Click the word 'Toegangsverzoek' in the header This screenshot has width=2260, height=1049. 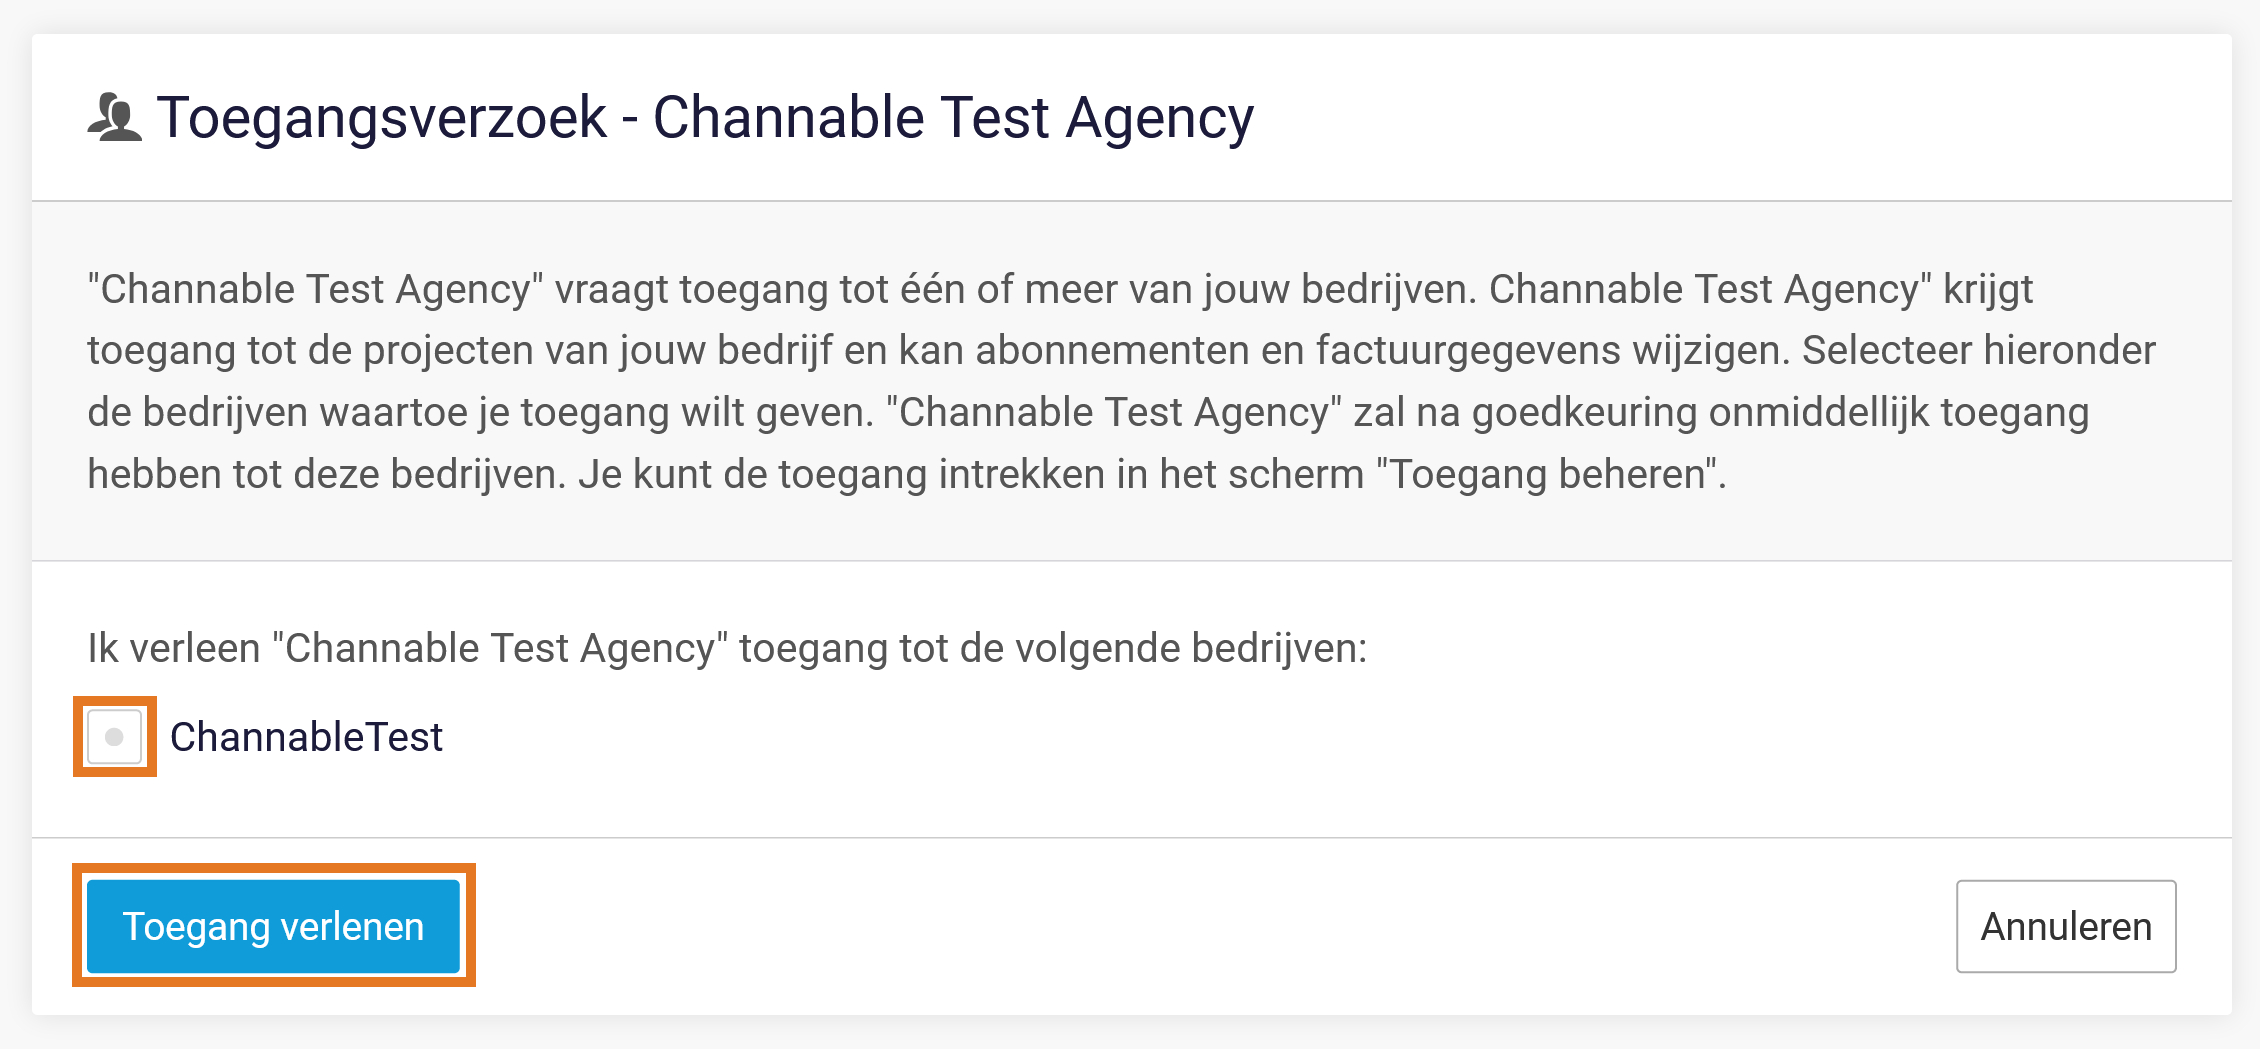pos(382,117)
